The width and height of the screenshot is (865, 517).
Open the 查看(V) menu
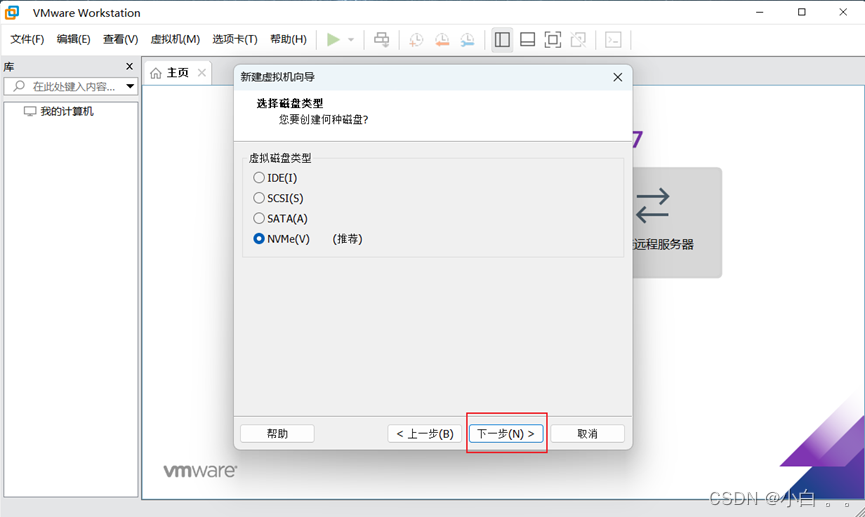pos(120,39)
